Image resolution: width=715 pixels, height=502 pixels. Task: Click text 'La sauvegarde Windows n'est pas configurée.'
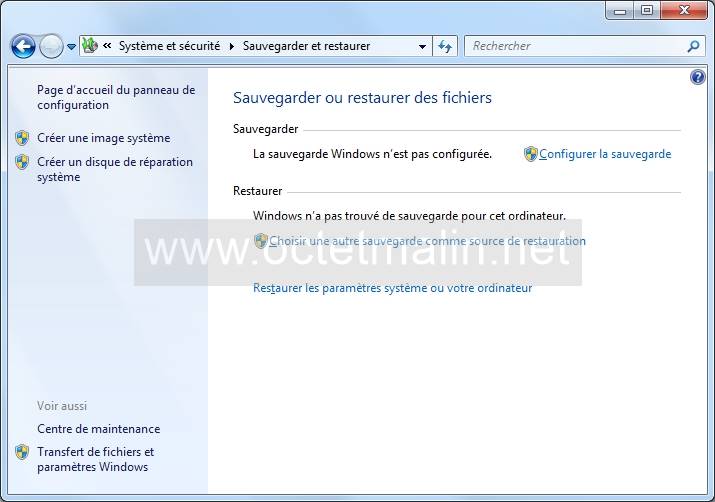373,154
